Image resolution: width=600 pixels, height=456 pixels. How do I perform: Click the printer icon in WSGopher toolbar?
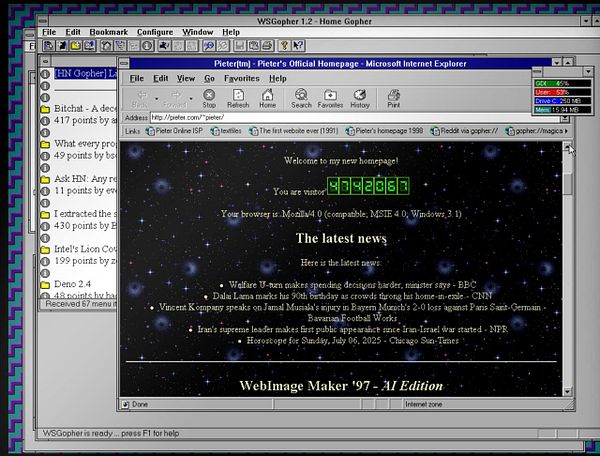pyautogui.click(x=267, y=46)
